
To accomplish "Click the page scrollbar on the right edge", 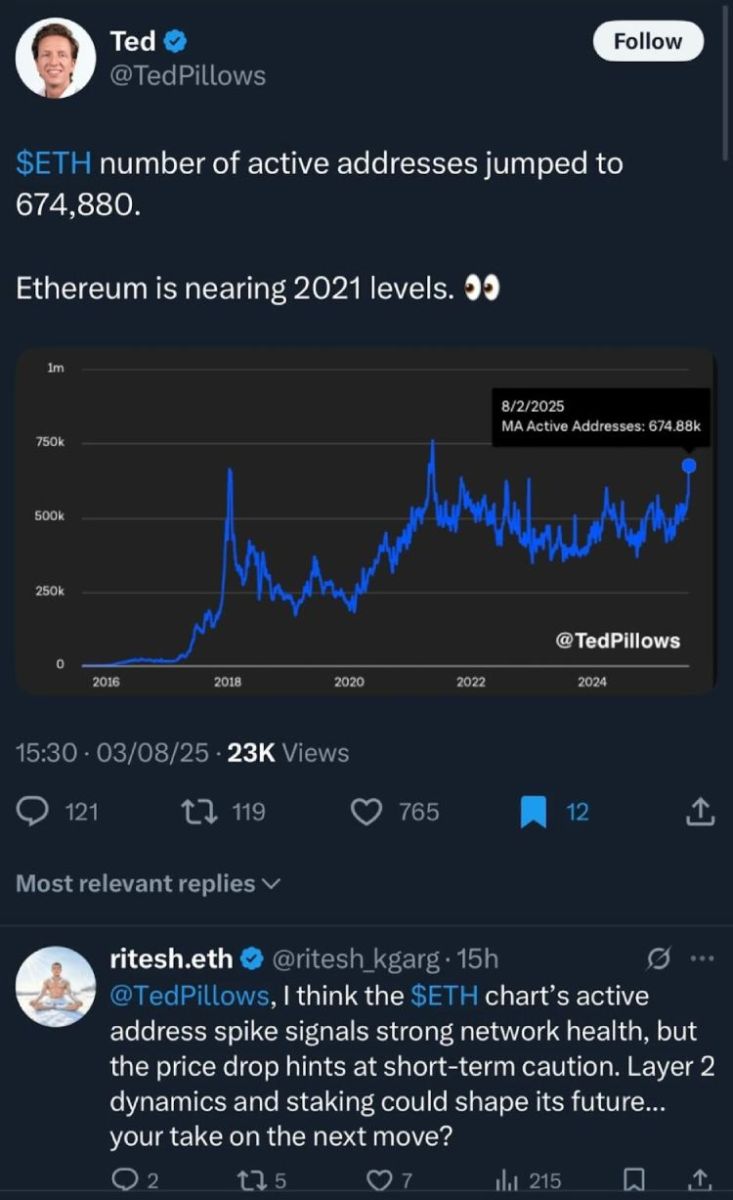I will [x=726, y=80].
